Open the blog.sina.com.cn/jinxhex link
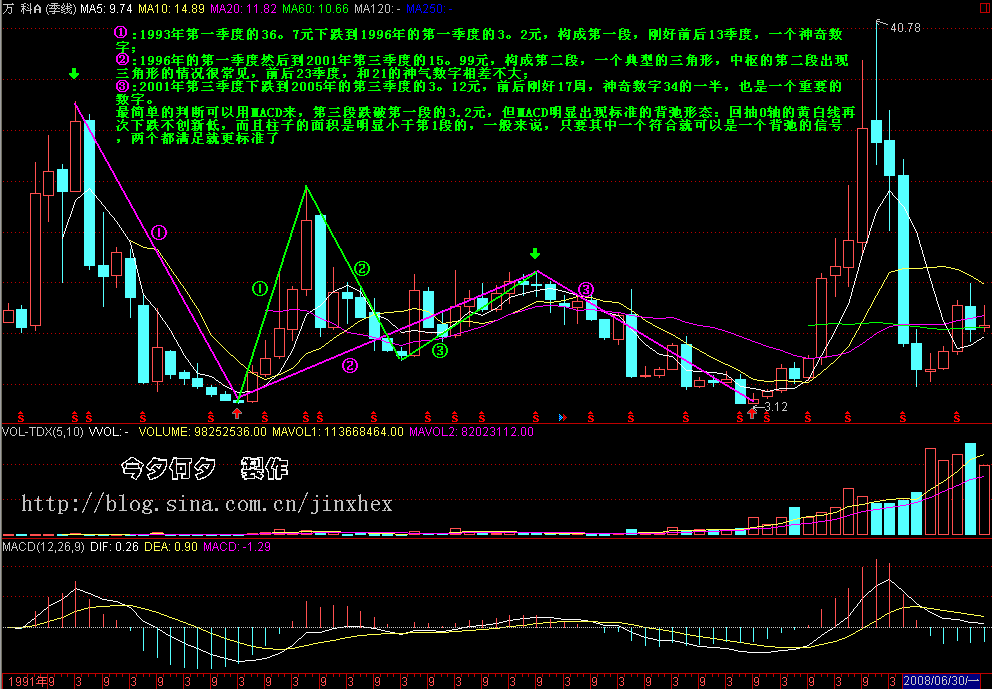 [x=207, y=504]
